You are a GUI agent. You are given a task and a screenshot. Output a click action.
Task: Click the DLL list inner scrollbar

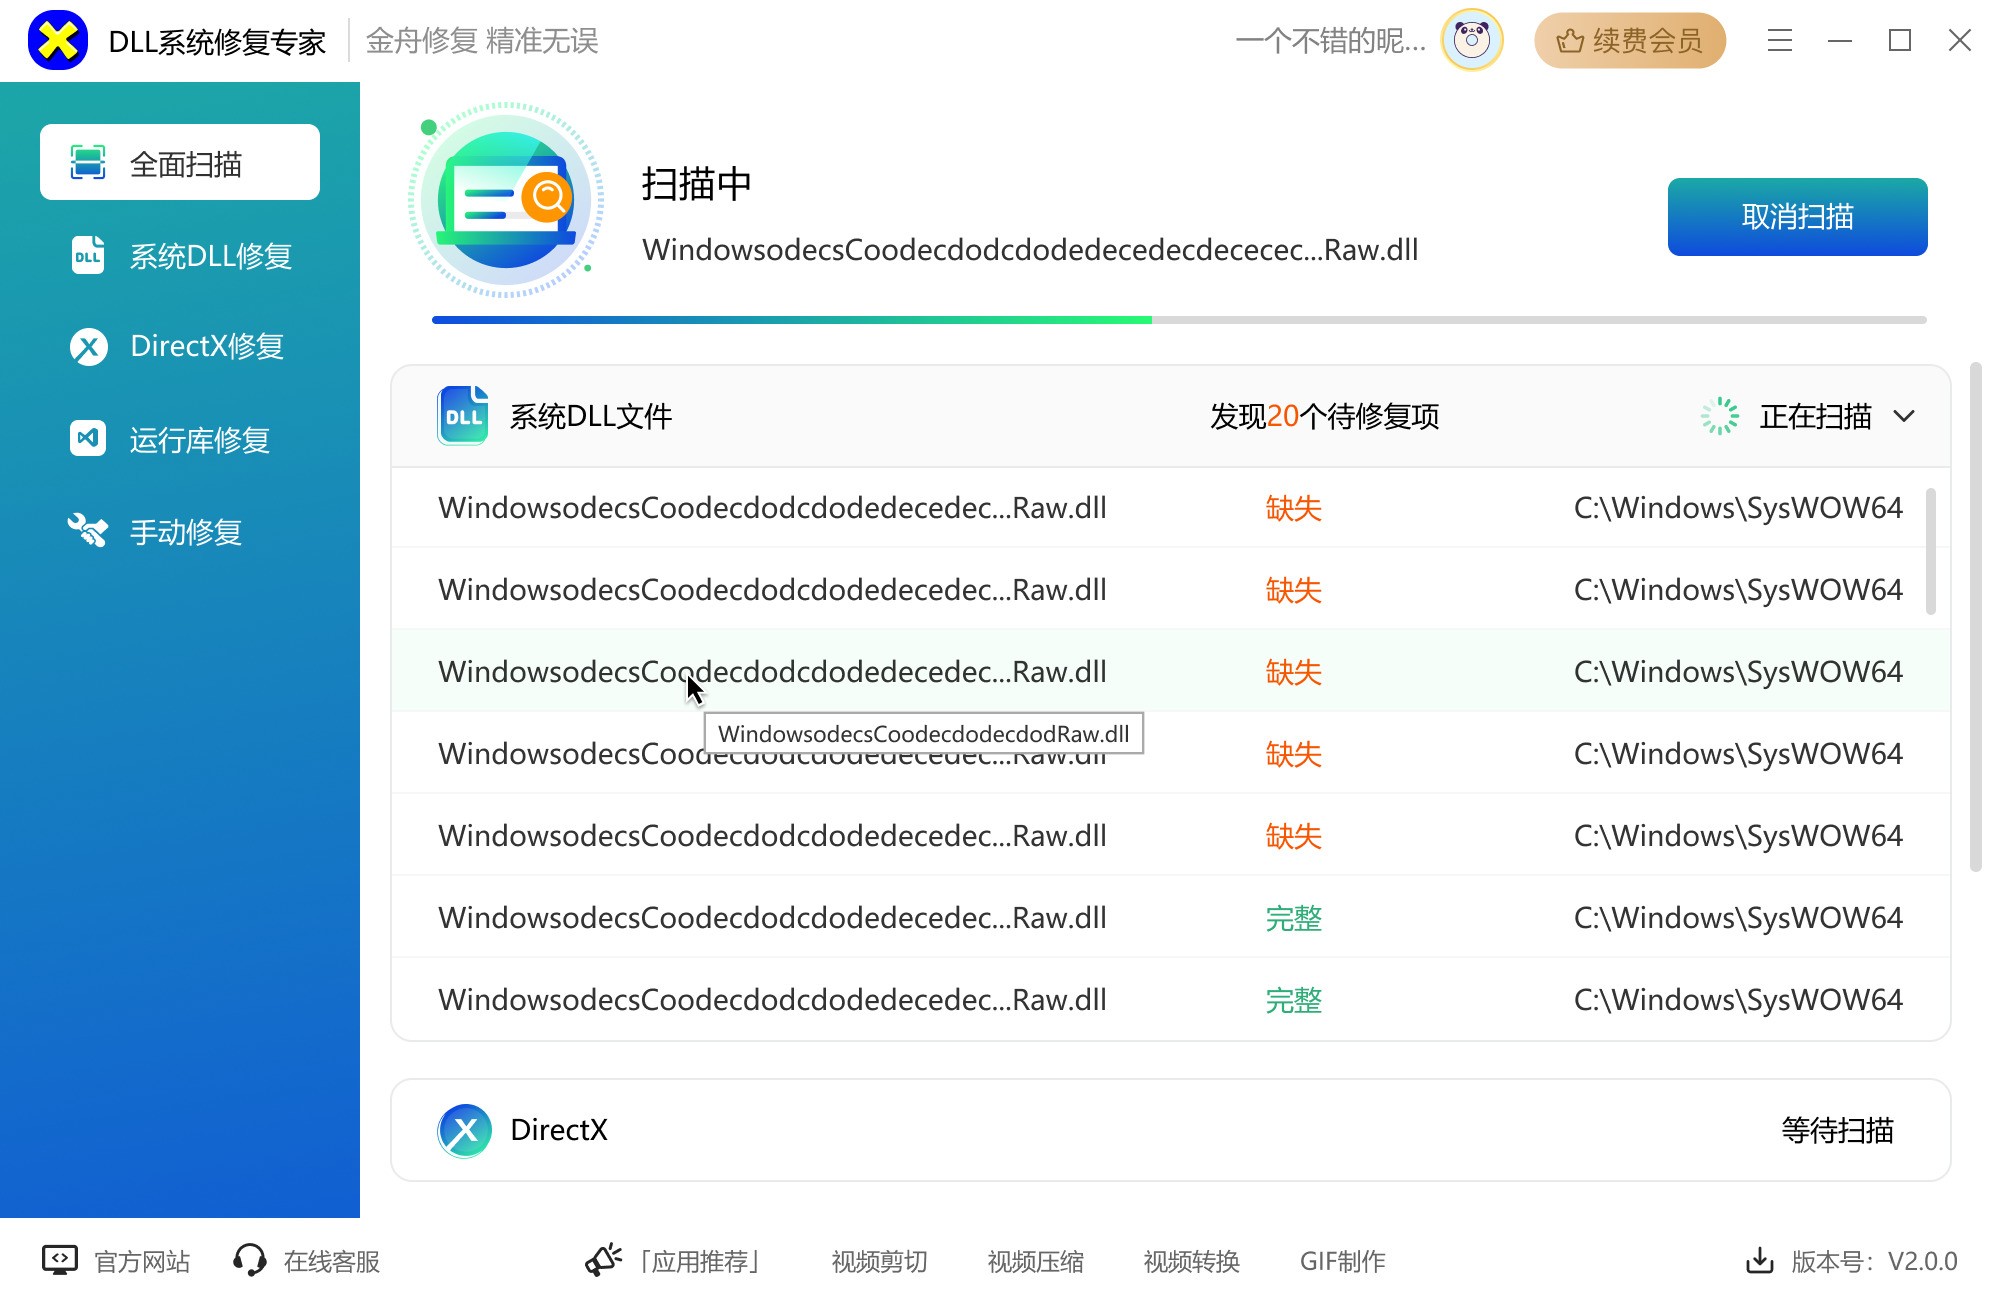(x=1930, y=551)
